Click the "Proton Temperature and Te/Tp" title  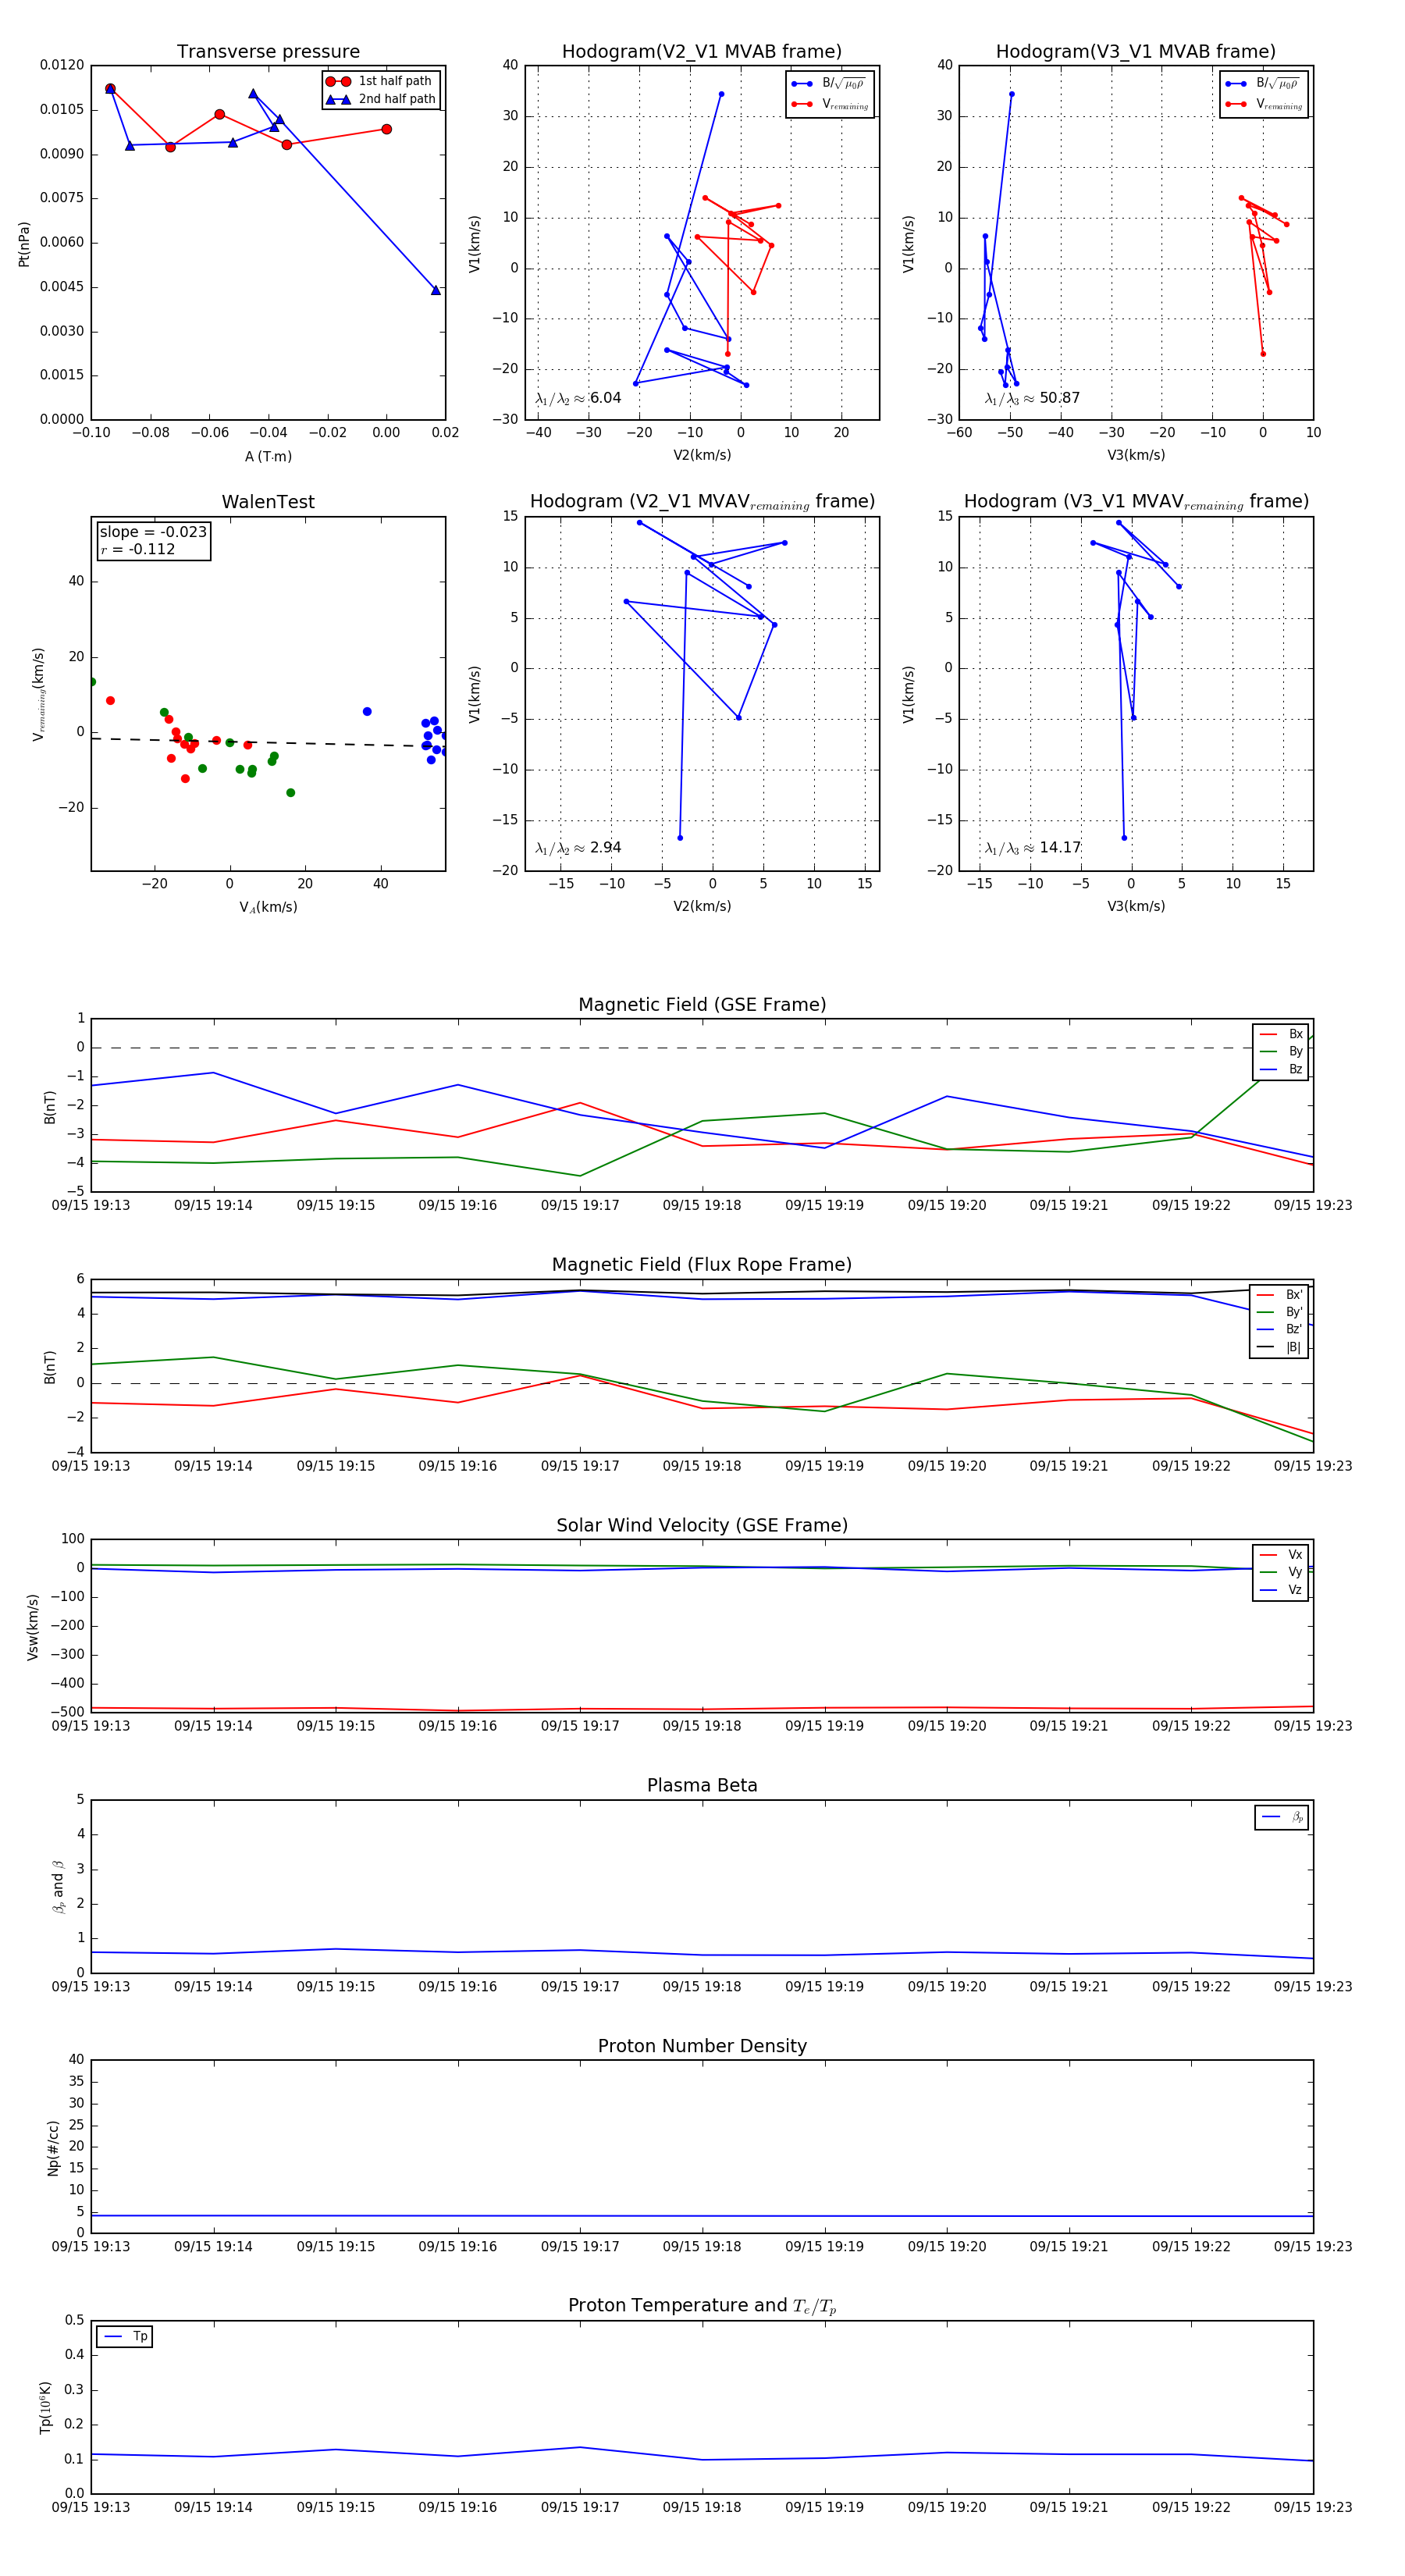pyautogui.click(x=702, y=2306)
